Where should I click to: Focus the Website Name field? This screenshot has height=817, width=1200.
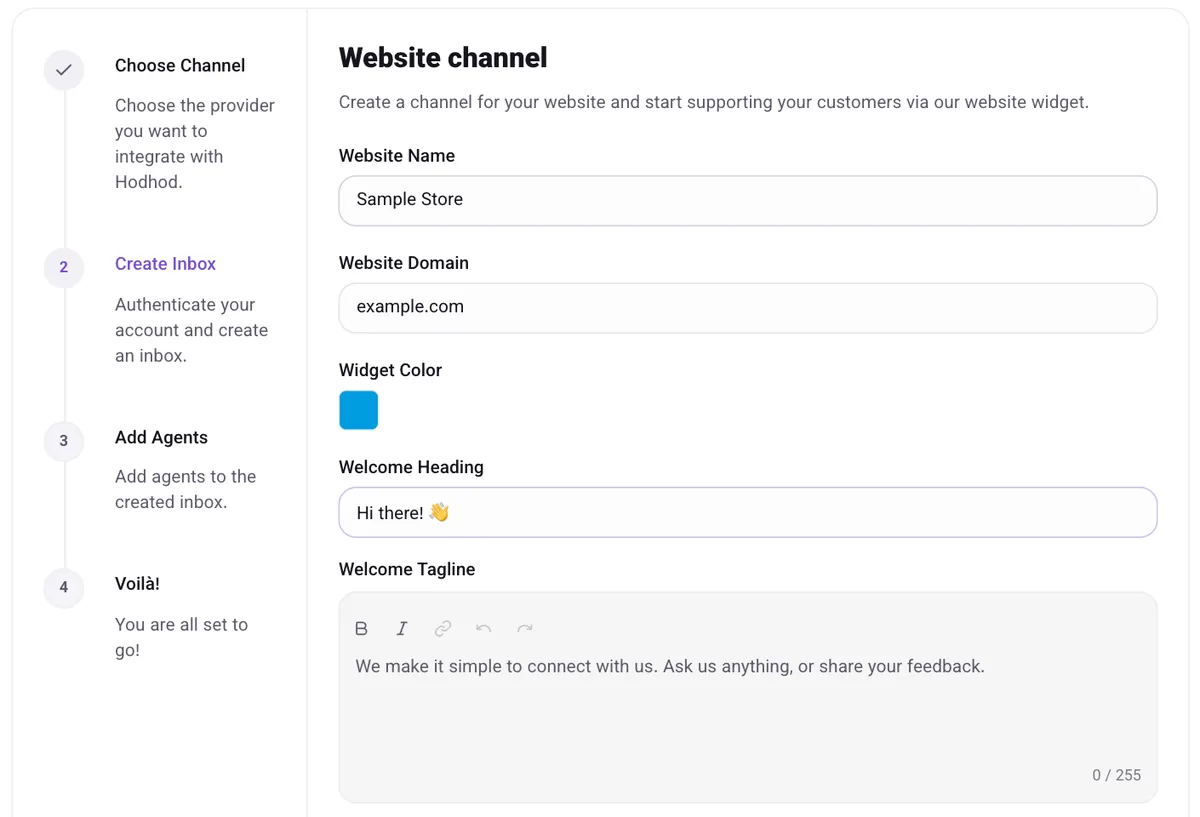(x=748, y=200)
